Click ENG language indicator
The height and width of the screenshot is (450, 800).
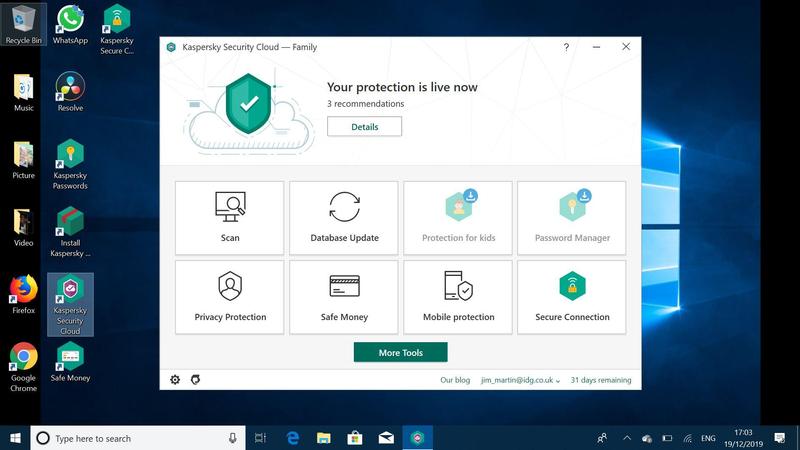coord(708,438)
